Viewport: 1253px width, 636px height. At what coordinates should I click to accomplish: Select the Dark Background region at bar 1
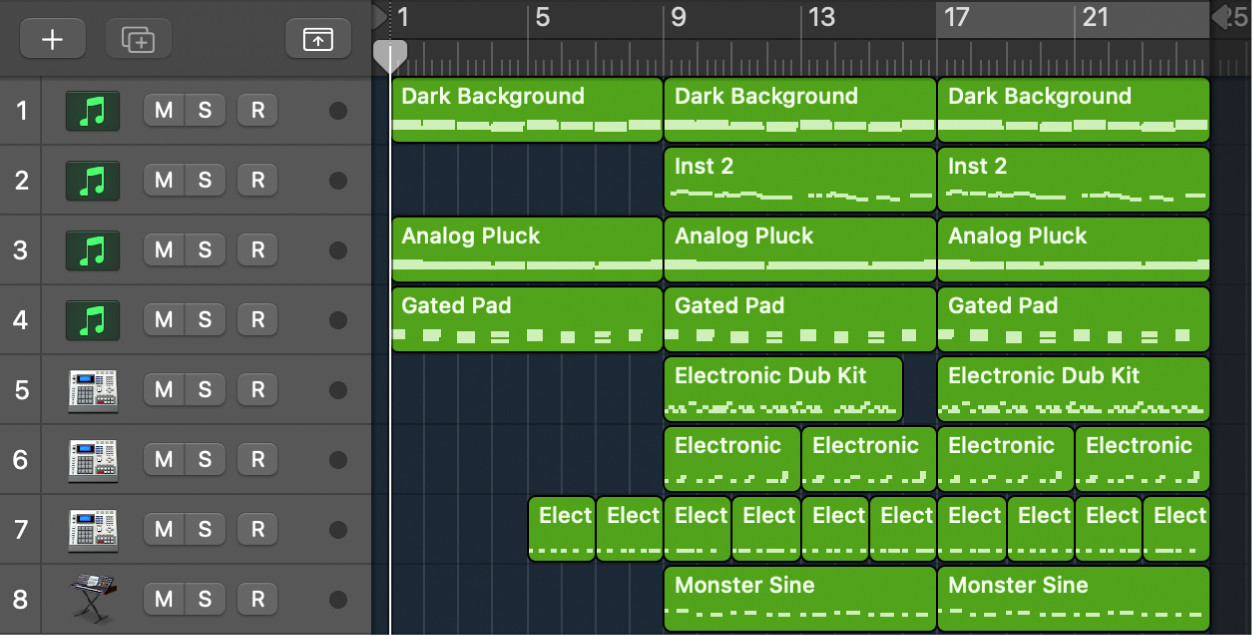[525, 108]
